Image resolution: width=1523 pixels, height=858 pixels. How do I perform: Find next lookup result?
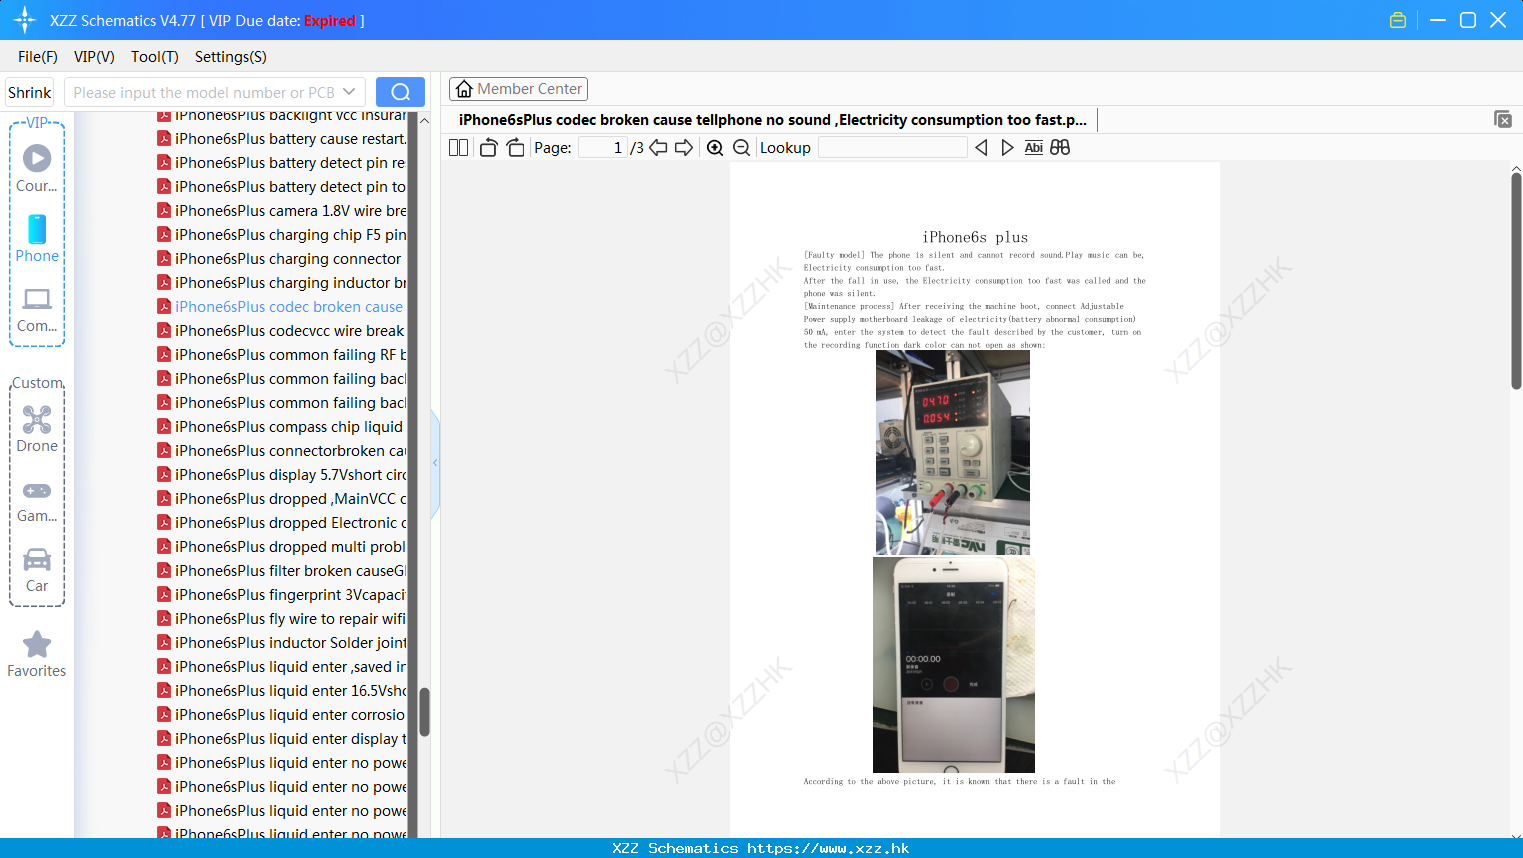1007,148
